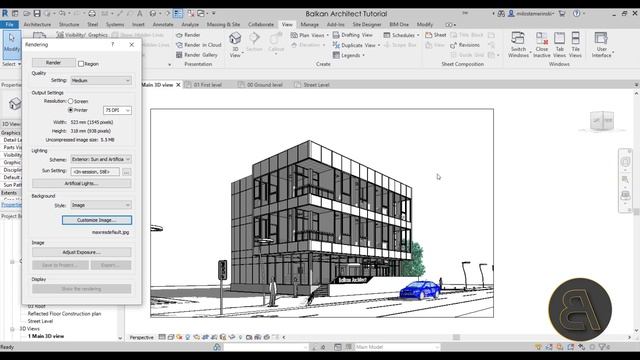Click the signed-in user account name
The height and width of the screenshot is (360, 640).
click(x=534, y=13)
